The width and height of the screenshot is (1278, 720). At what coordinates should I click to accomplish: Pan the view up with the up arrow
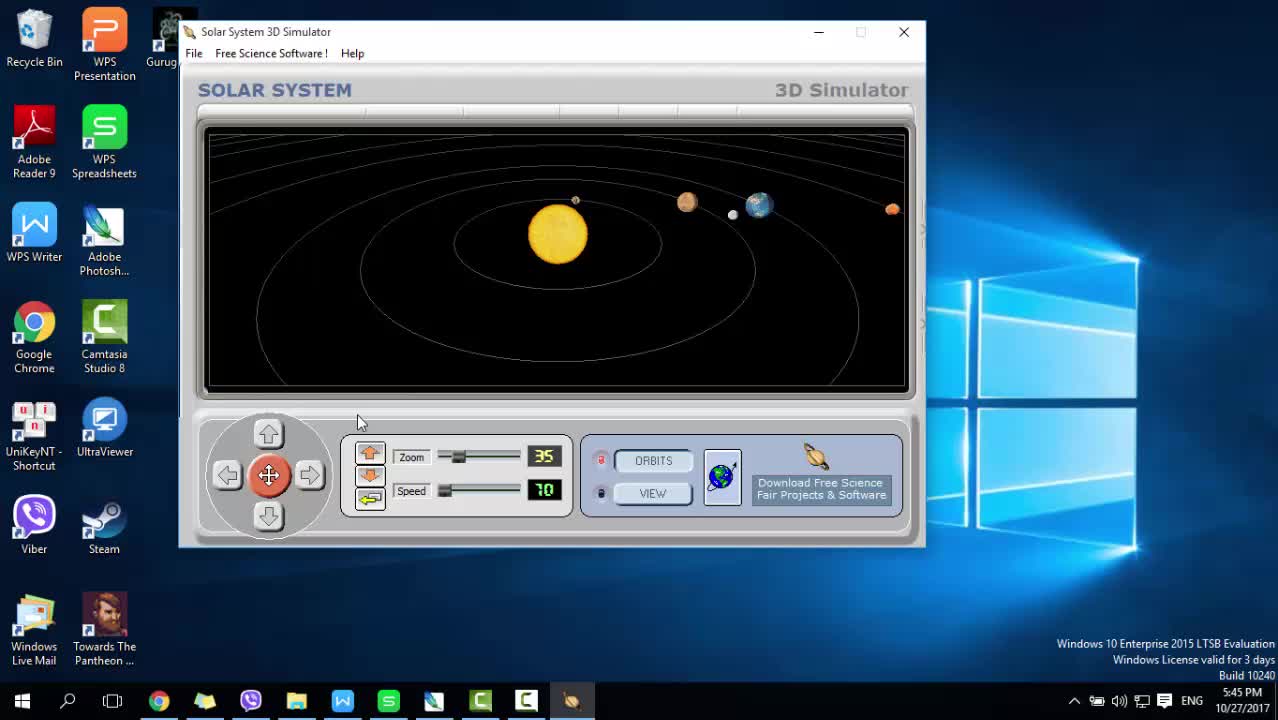click(268, 434)
